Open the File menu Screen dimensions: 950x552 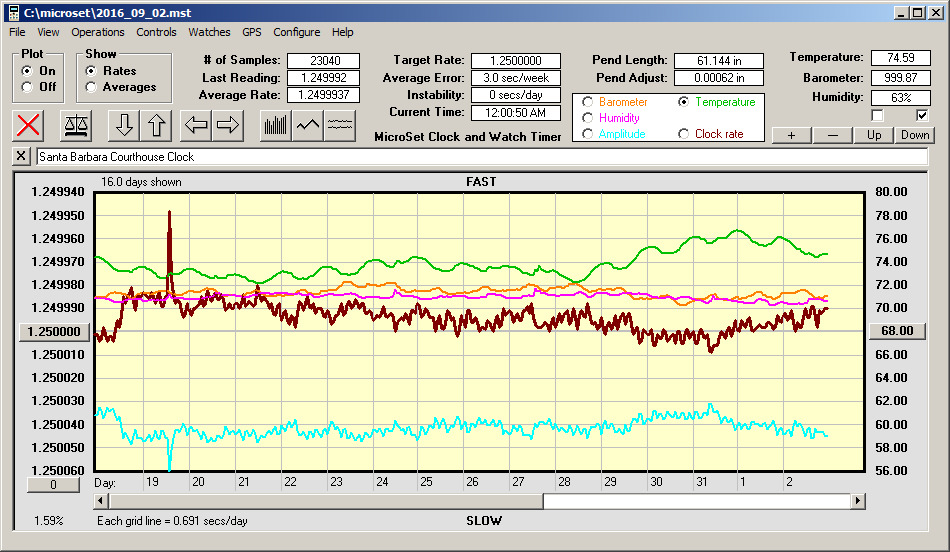(17, 32)
